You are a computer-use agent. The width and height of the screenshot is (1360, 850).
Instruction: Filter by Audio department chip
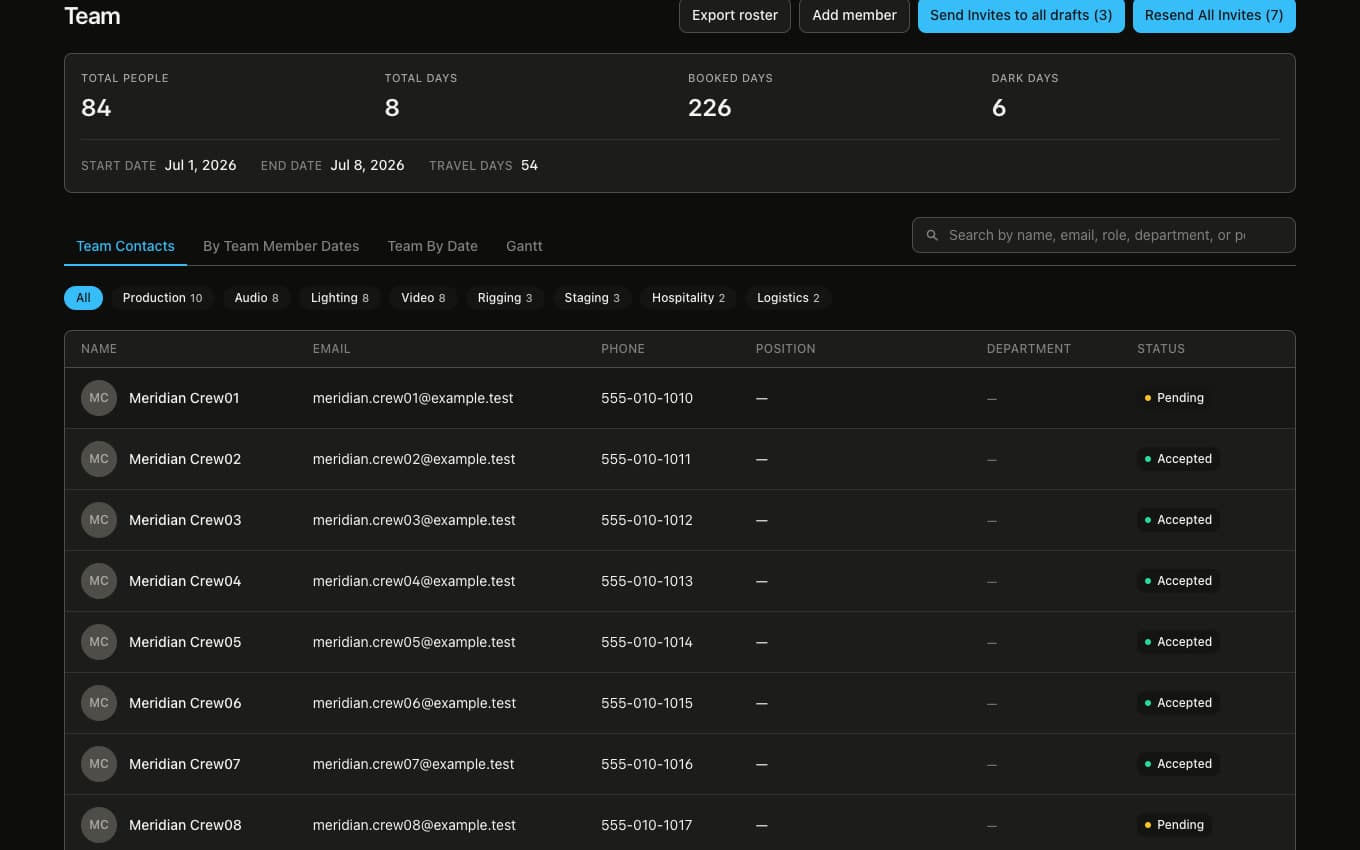pos(256,298)
